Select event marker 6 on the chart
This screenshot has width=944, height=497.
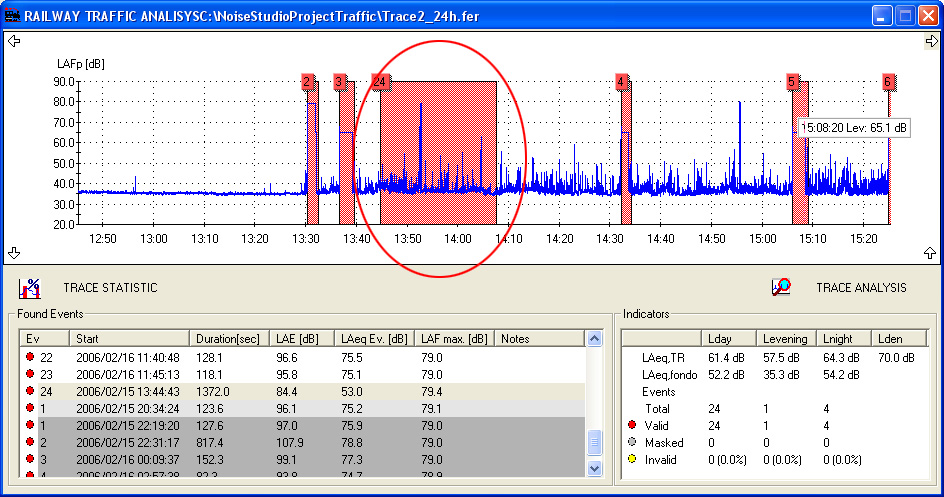[x=887, y=82]
